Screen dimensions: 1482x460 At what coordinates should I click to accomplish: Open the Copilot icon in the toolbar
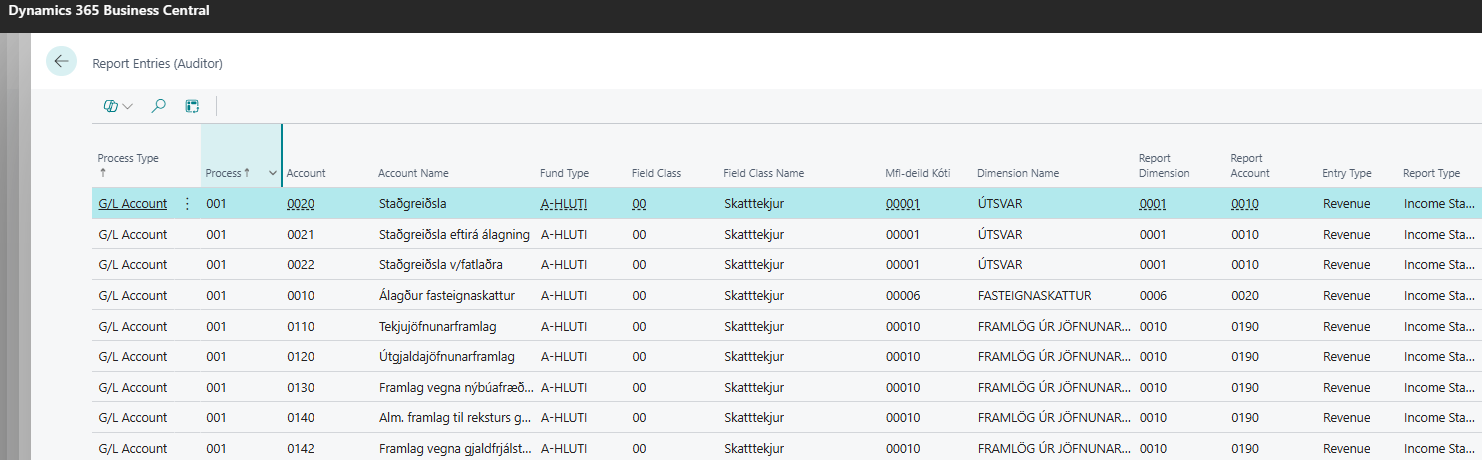(x=111, y=106)
